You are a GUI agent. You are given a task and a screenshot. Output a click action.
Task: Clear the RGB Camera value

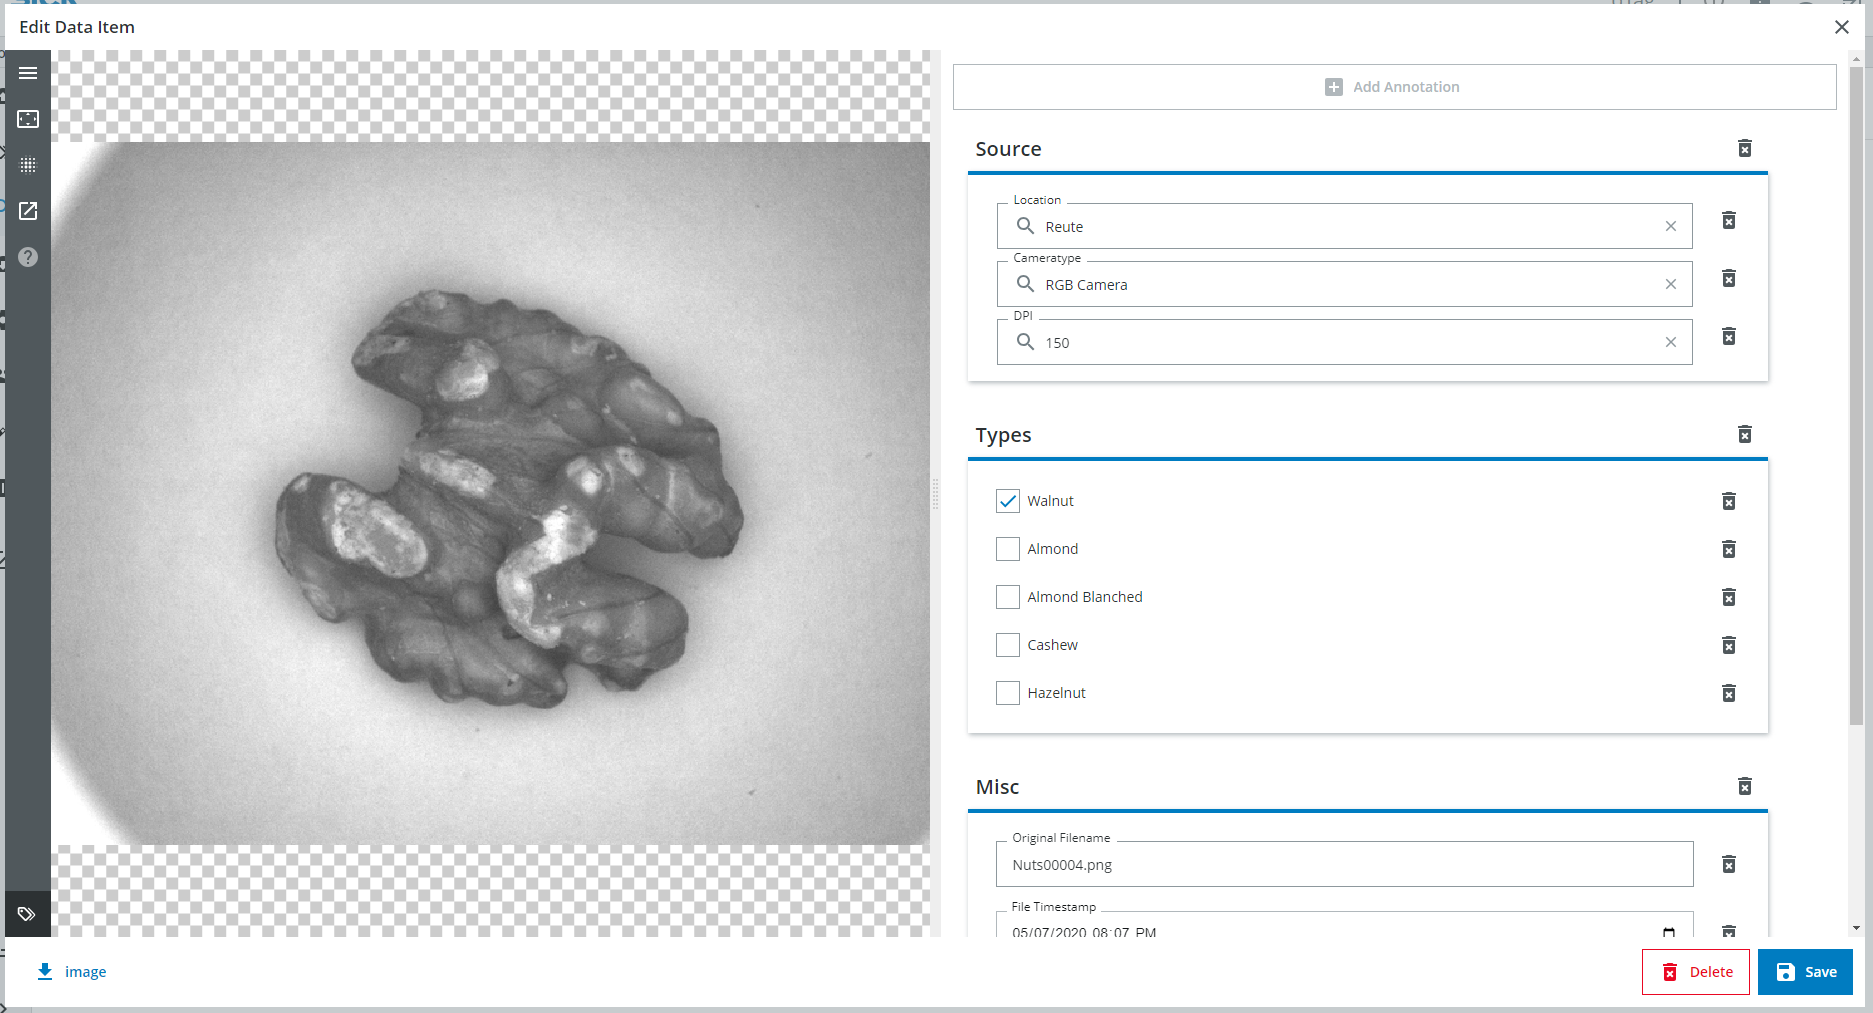coord(1670,285)
